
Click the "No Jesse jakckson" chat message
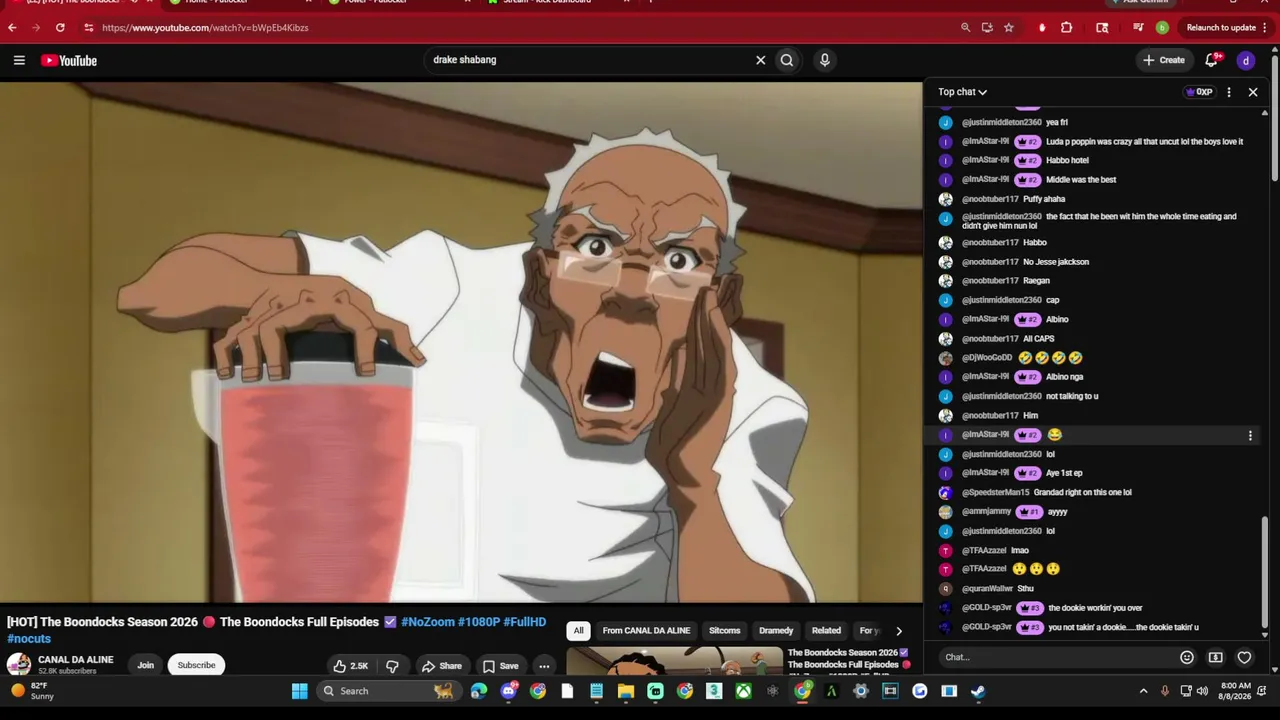(1056, 262)
